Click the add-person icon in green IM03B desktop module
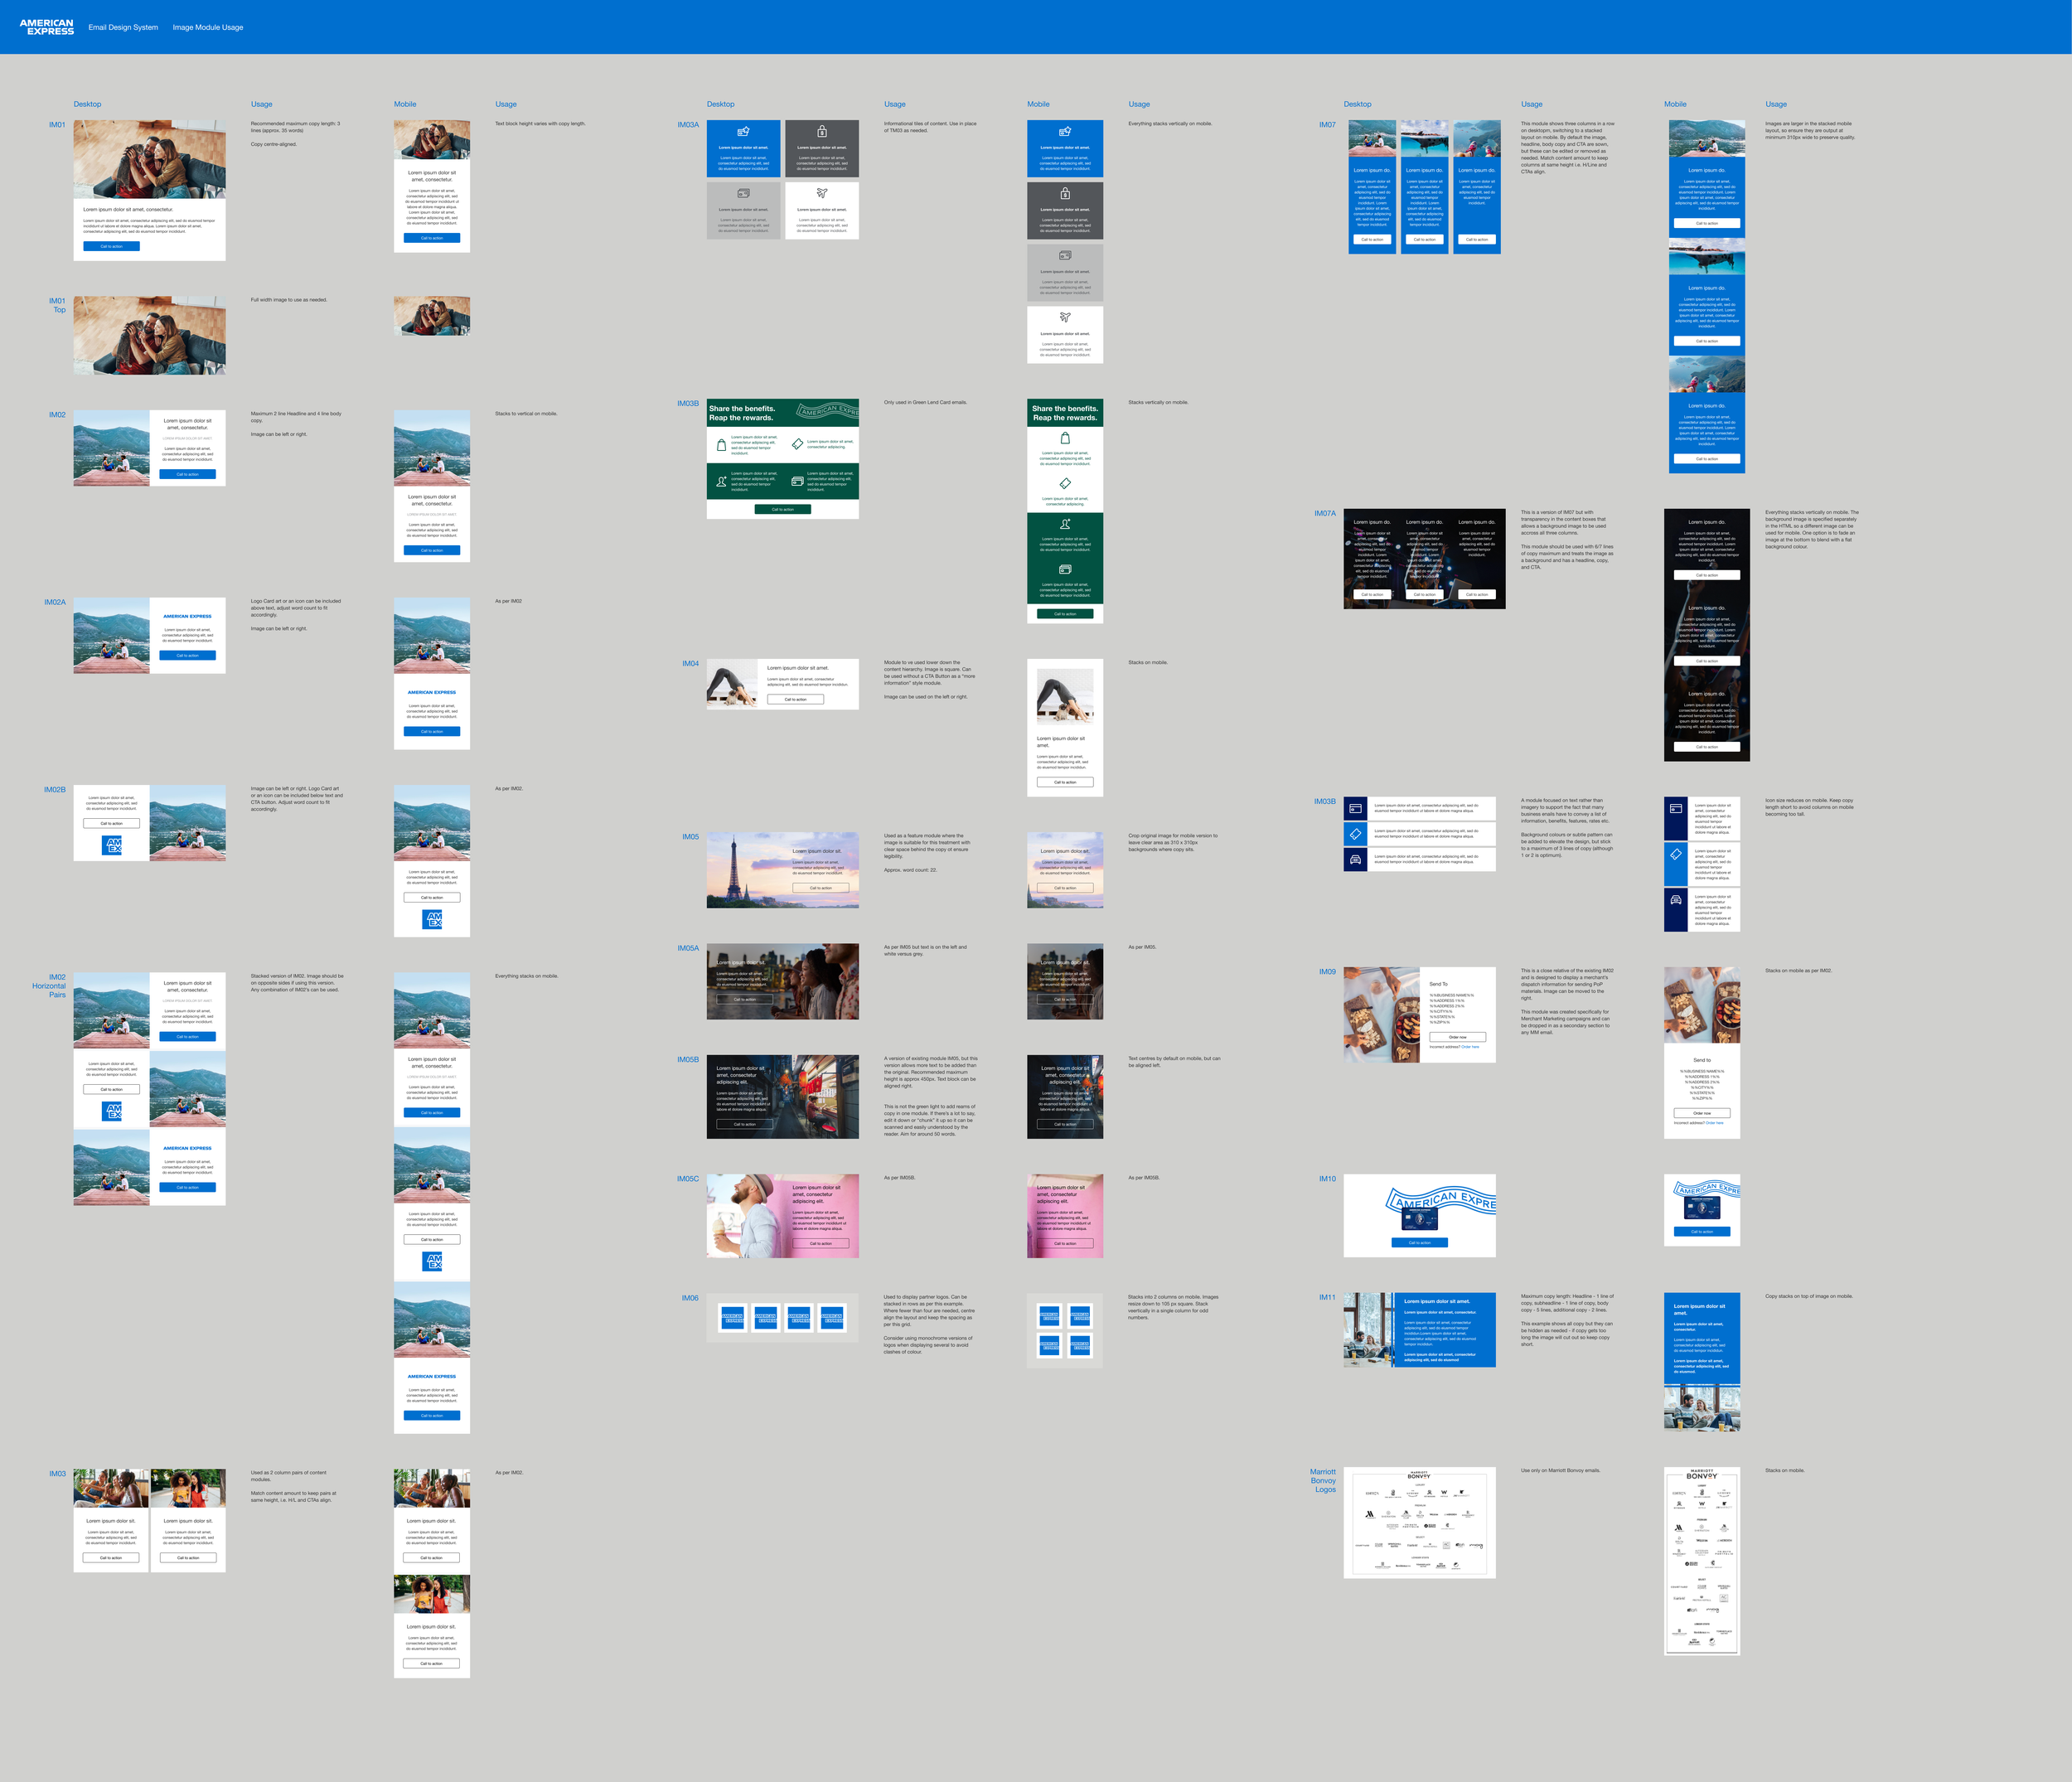Screen dimensions: 2072x1782 pyautogui.click(x=721, y=481)
